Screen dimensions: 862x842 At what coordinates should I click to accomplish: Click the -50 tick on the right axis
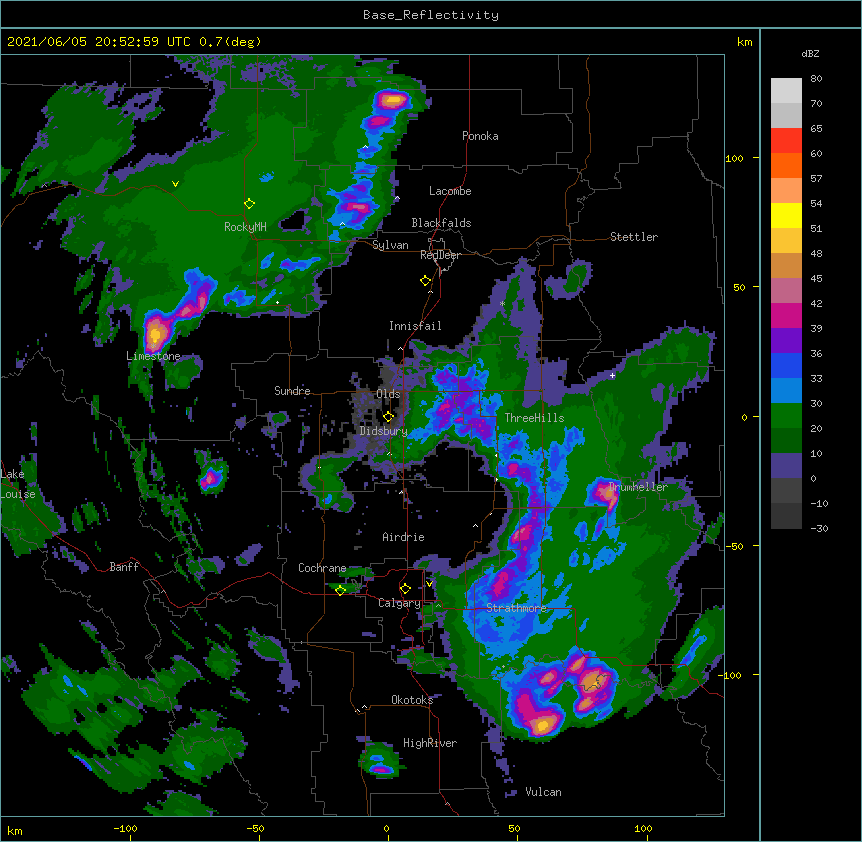click(x=735, y=546)
